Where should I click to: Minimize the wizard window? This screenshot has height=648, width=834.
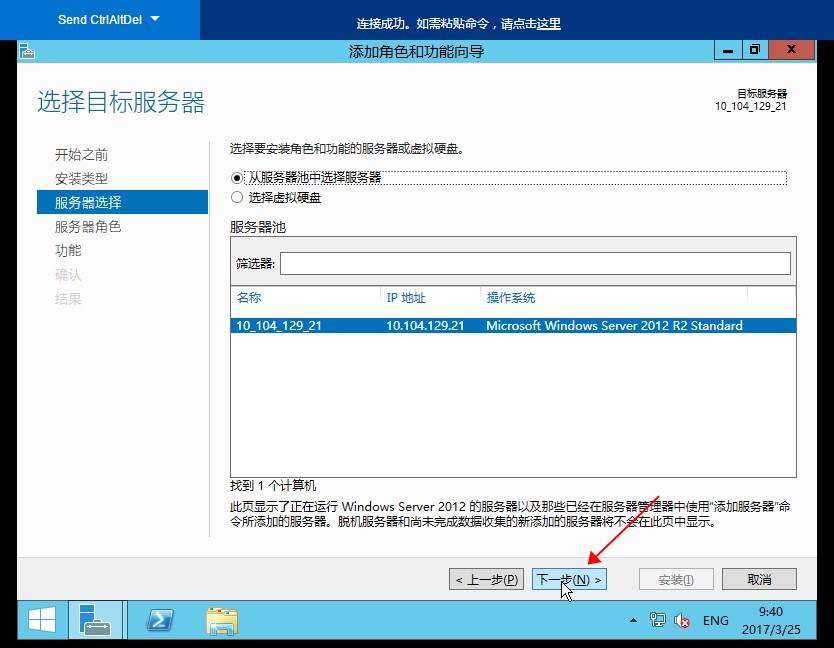[x=728, y=51]
